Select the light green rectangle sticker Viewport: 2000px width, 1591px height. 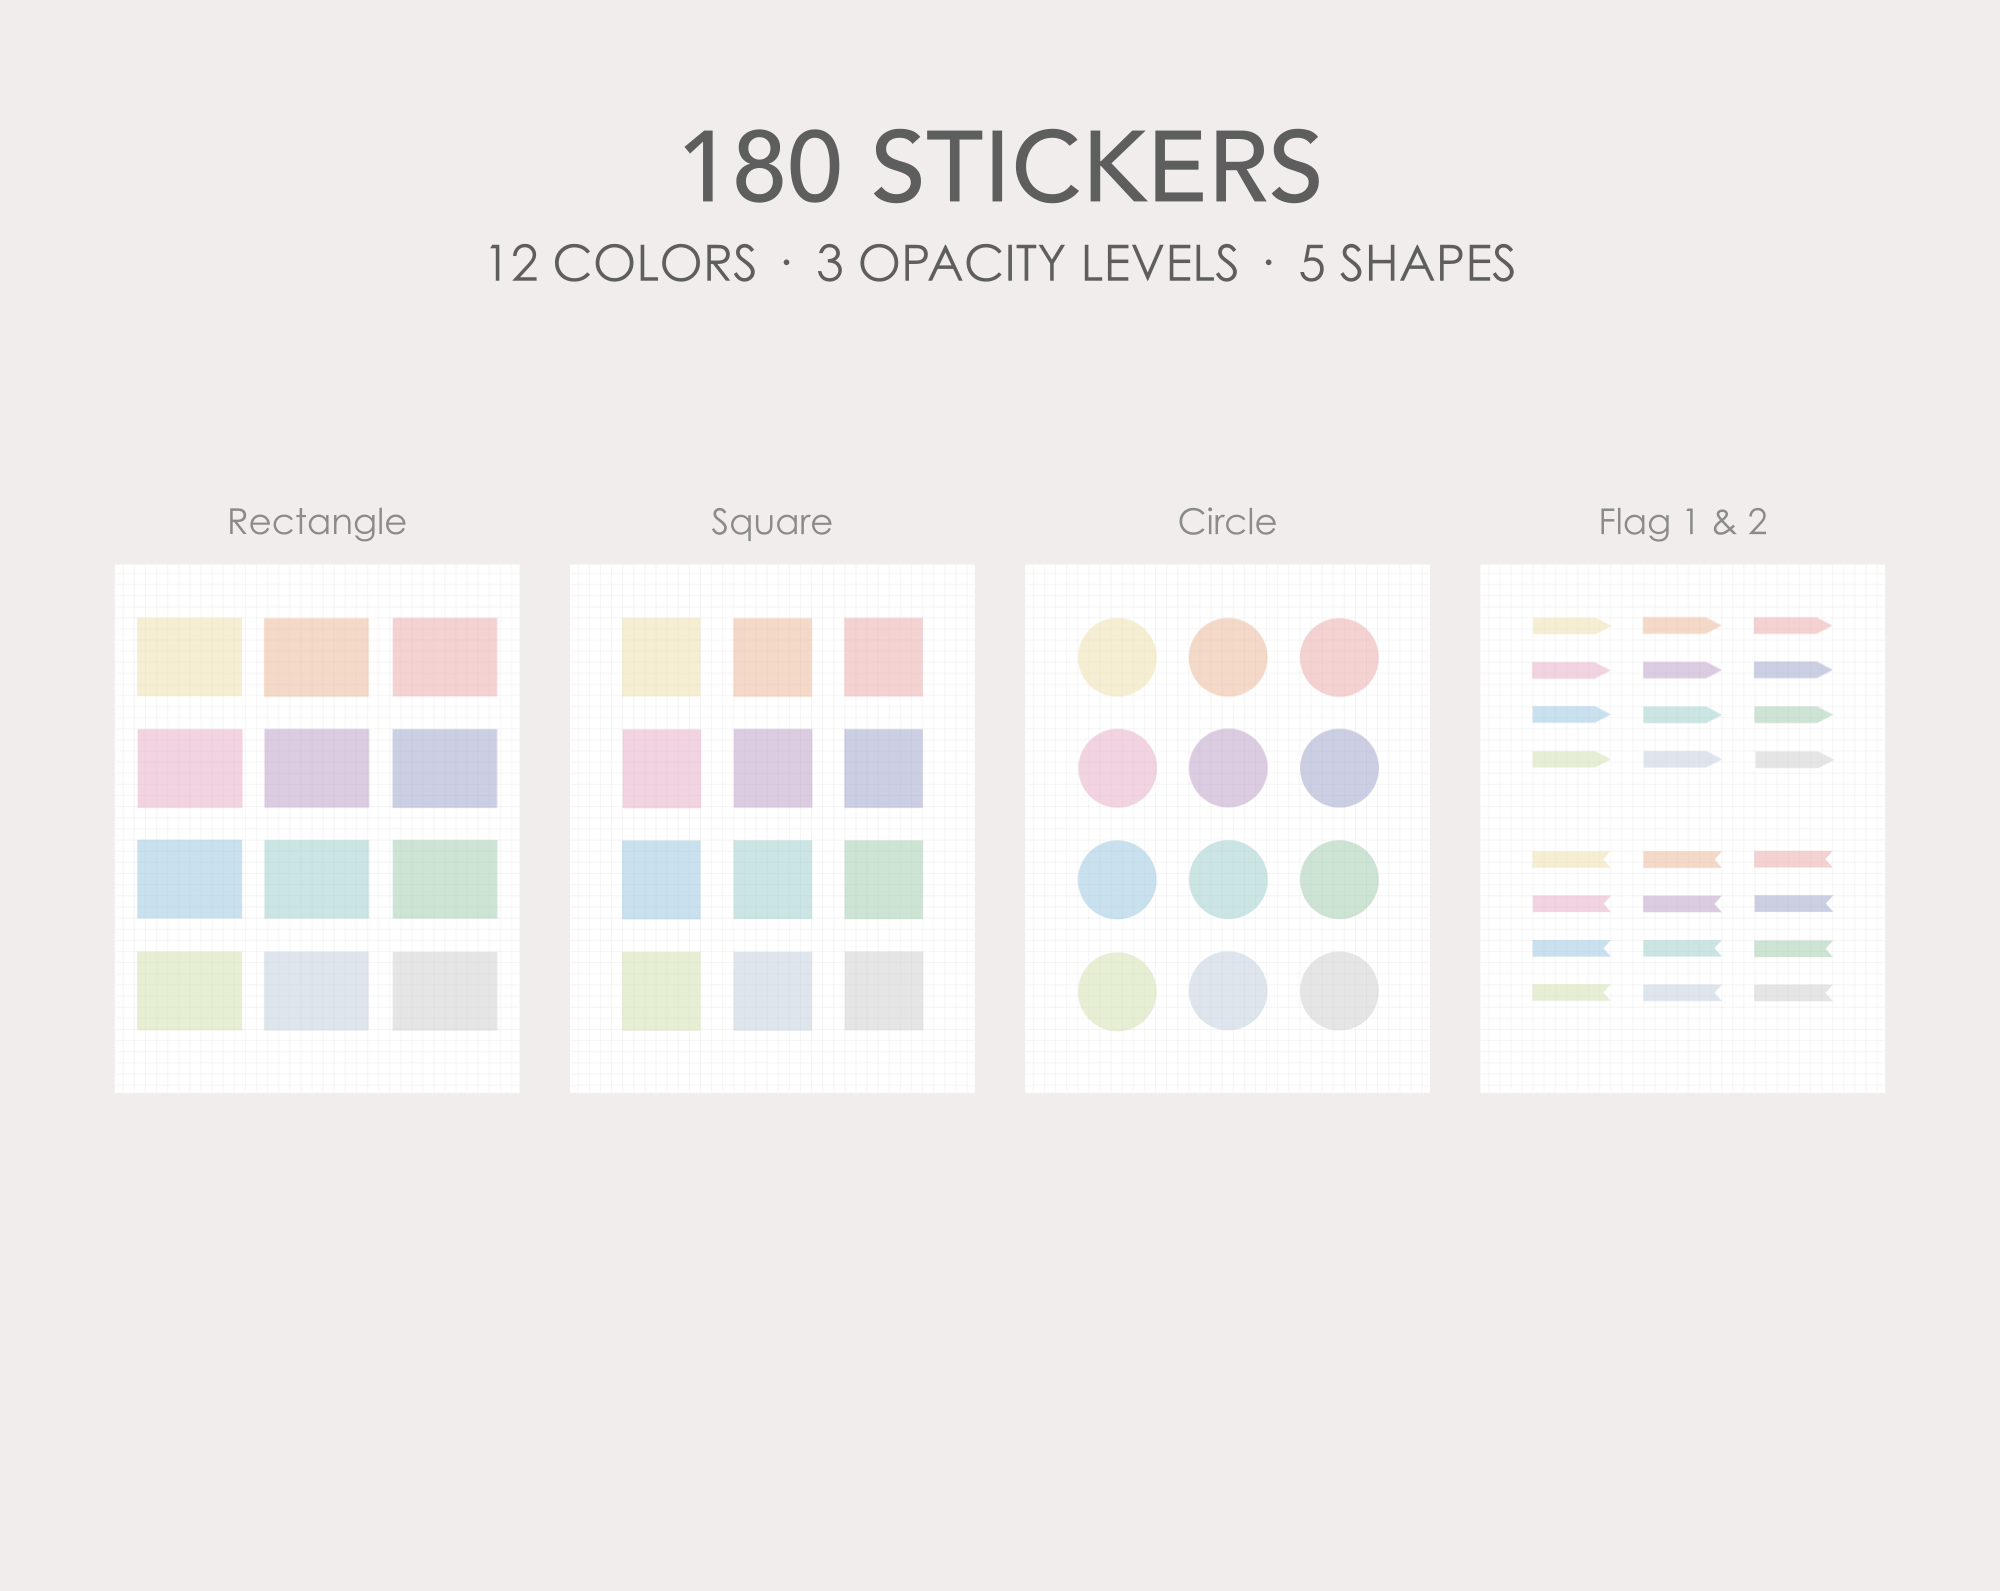189,991
